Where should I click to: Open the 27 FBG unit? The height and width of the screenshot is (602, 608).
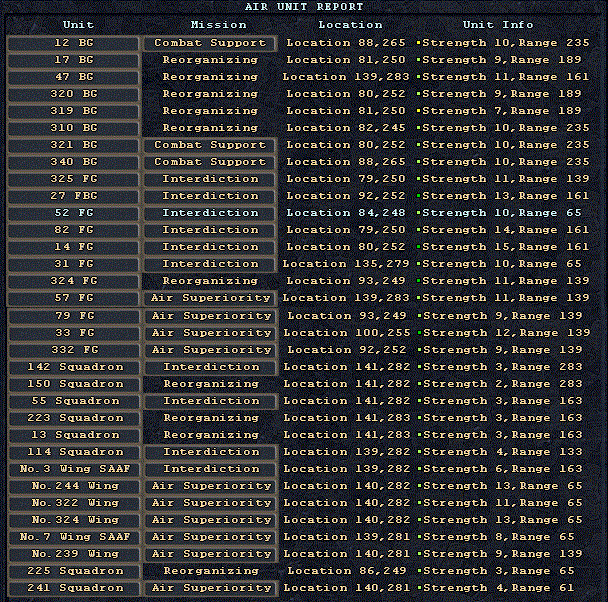click(x=73, y=197)
